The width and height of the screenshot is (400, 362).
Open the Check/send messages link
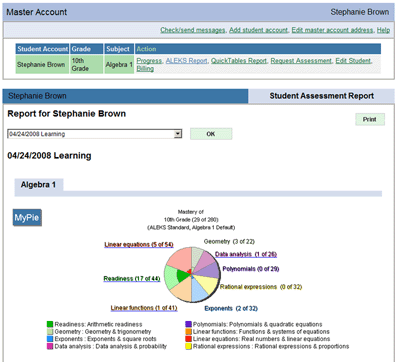coord(193,30)
